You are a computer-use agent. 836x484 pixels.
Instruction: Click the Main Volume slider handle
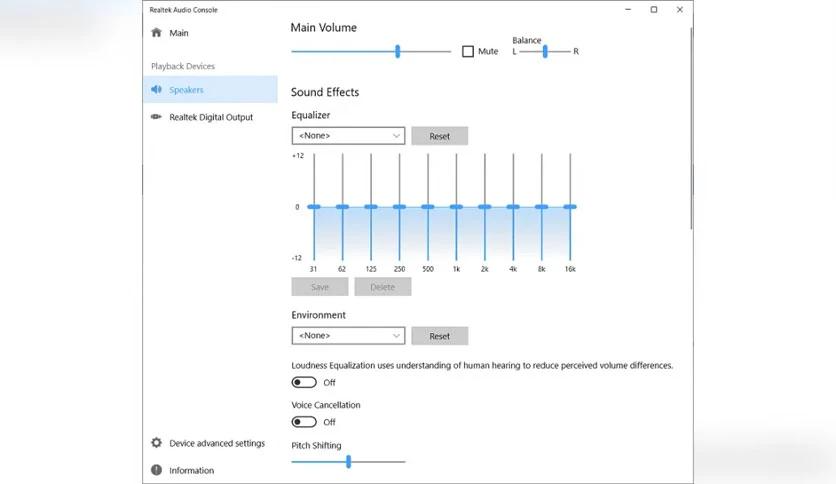[398, 51]
